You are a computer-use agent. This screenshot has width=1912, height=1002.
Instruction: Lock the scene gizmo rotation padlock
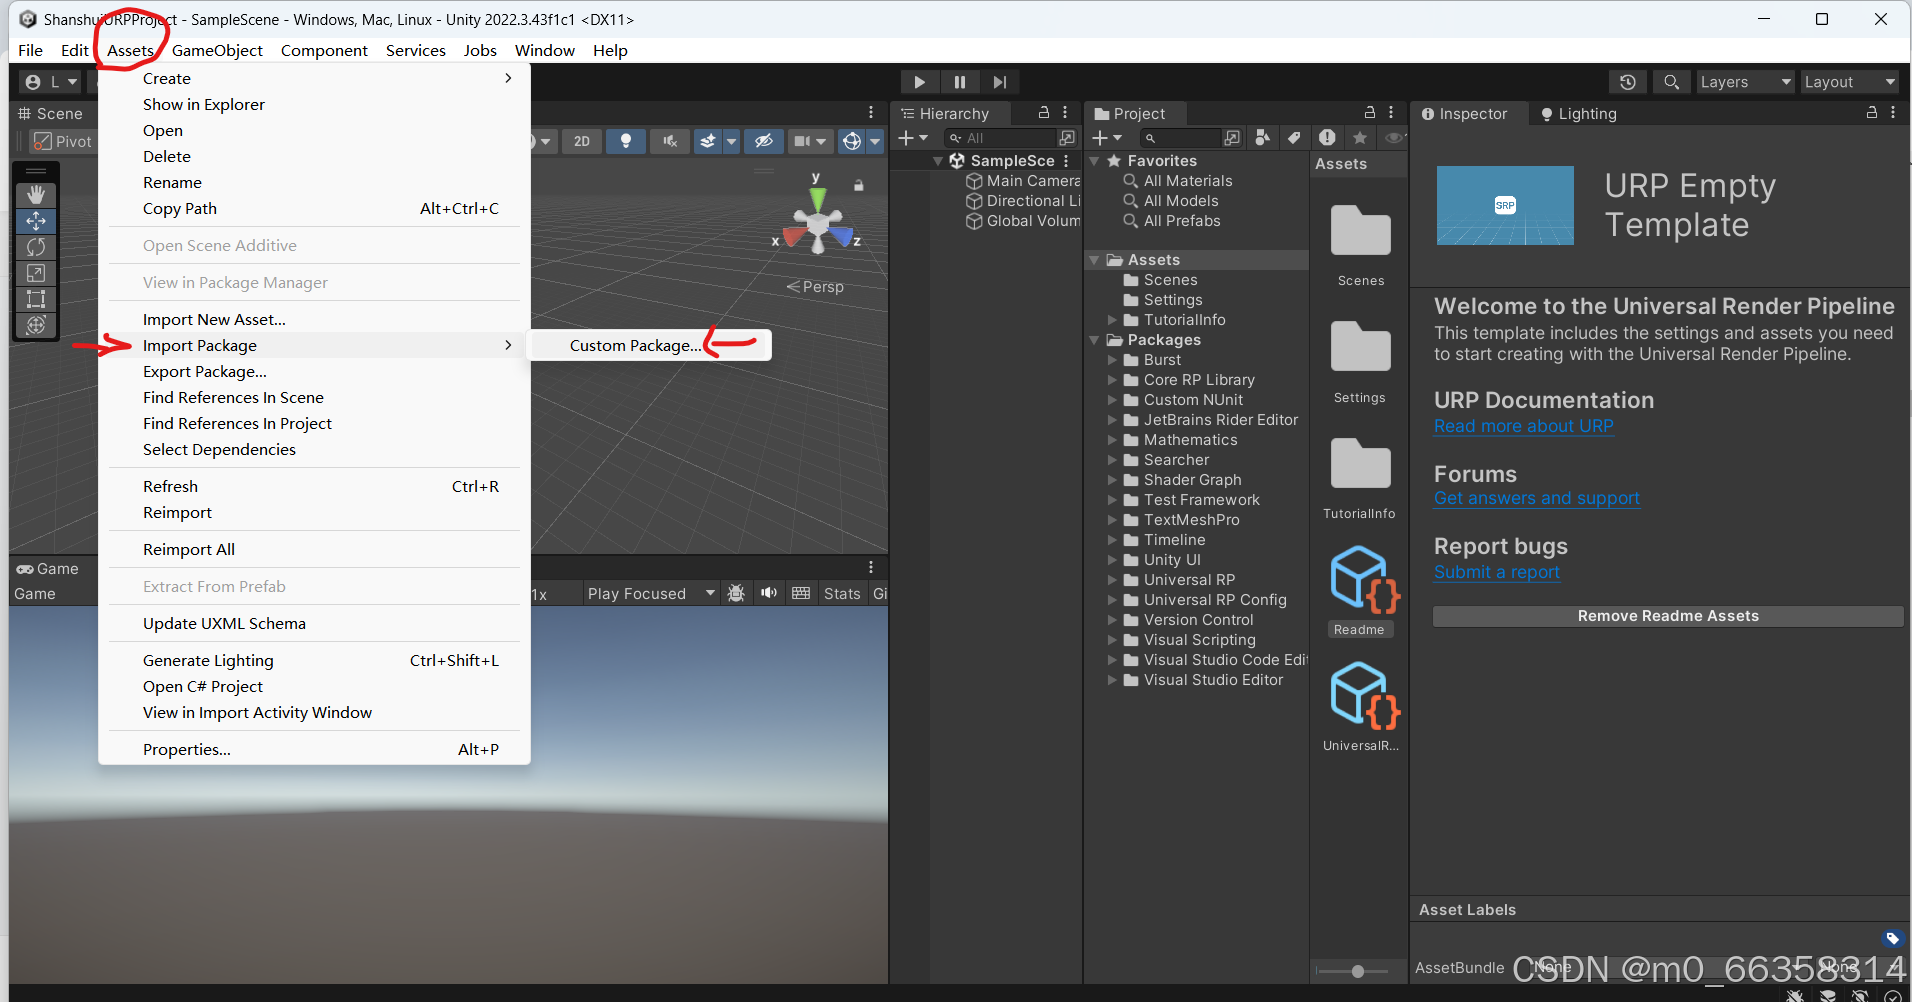point(858,185)
